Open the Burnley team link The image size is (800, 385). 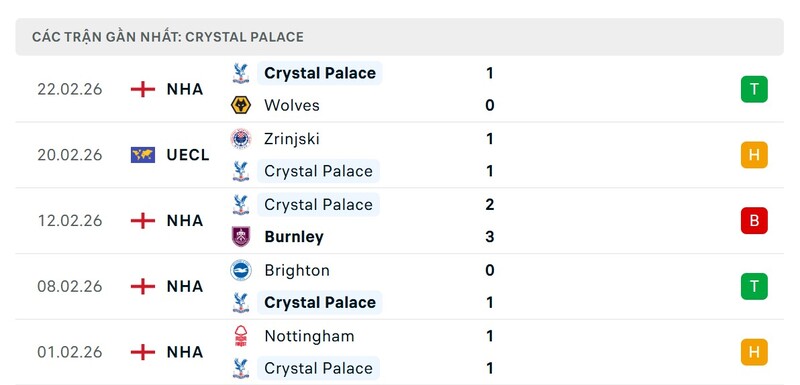294,237
